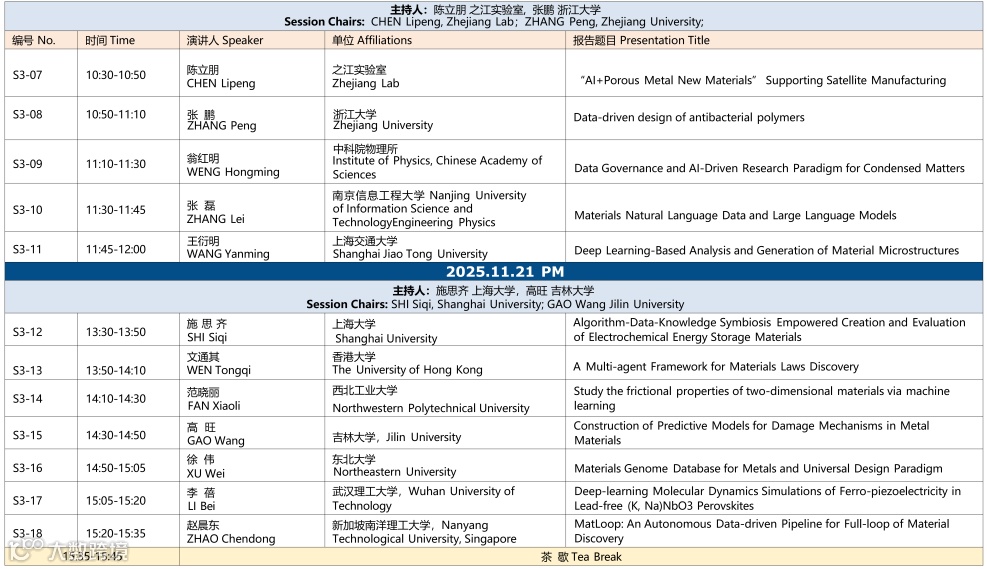Select Northwestern Polytechnical University affiliation

[431, 400]
